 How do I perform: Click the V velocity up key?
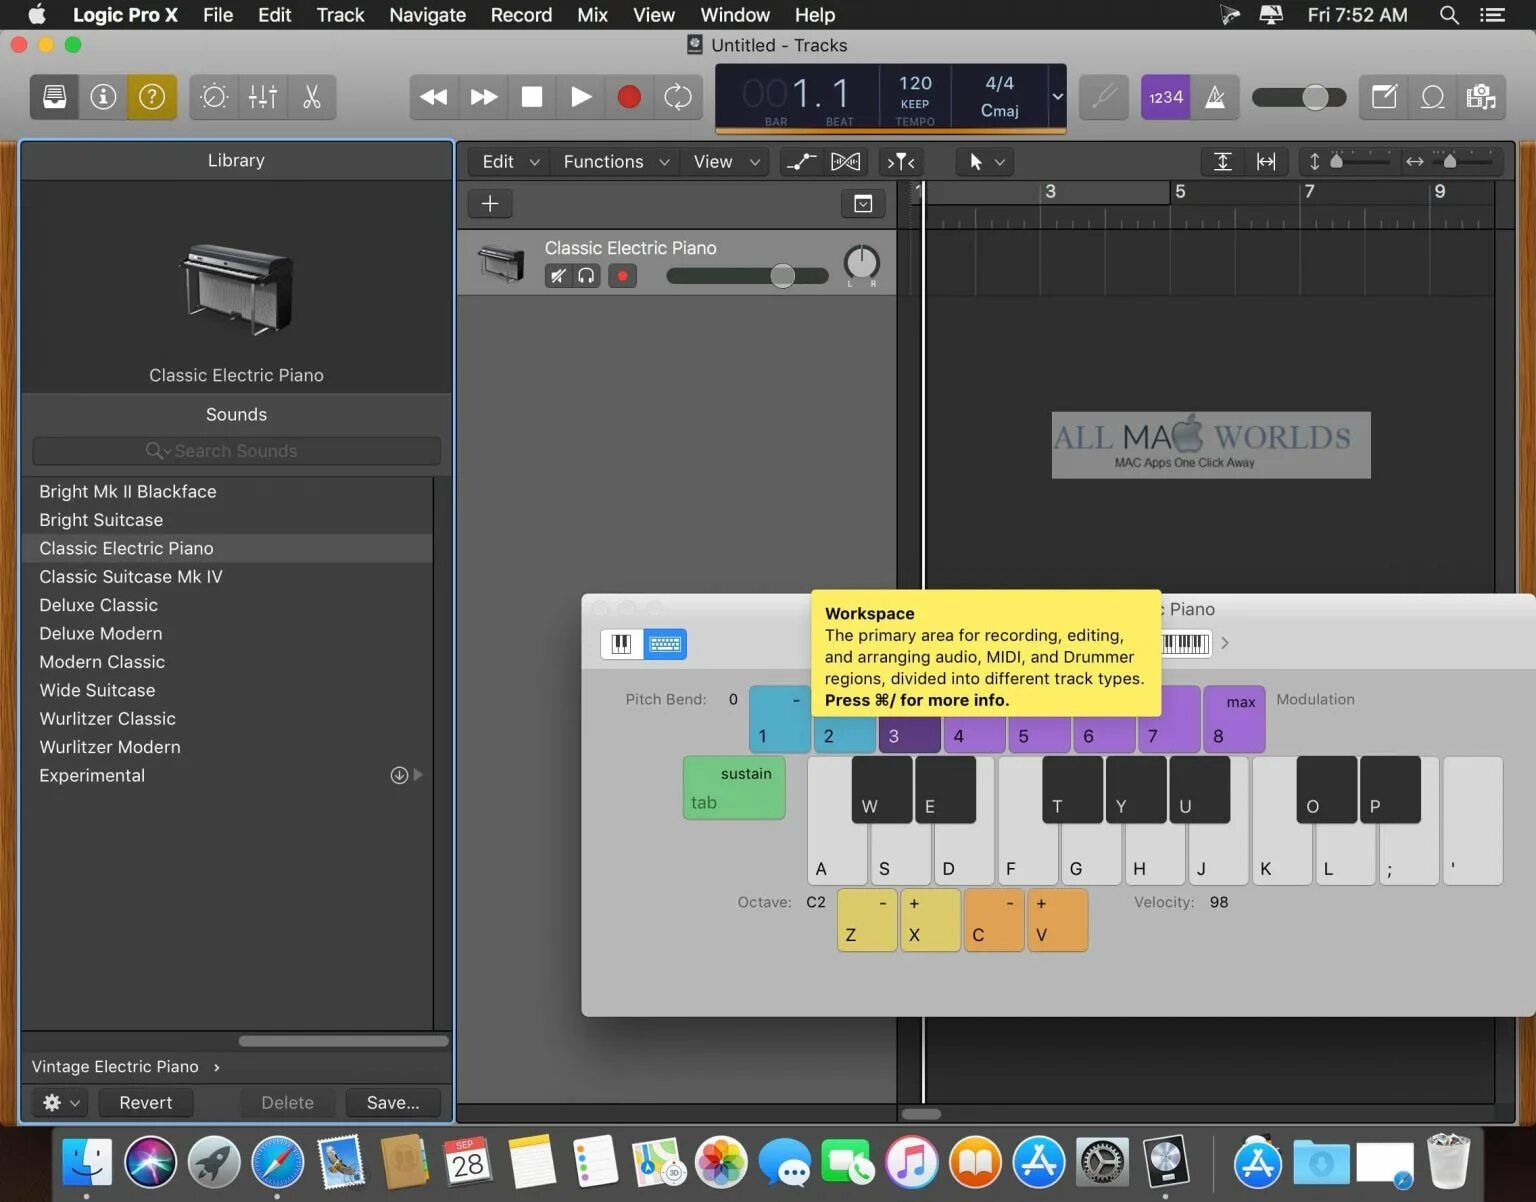(x=1056, y=920)
